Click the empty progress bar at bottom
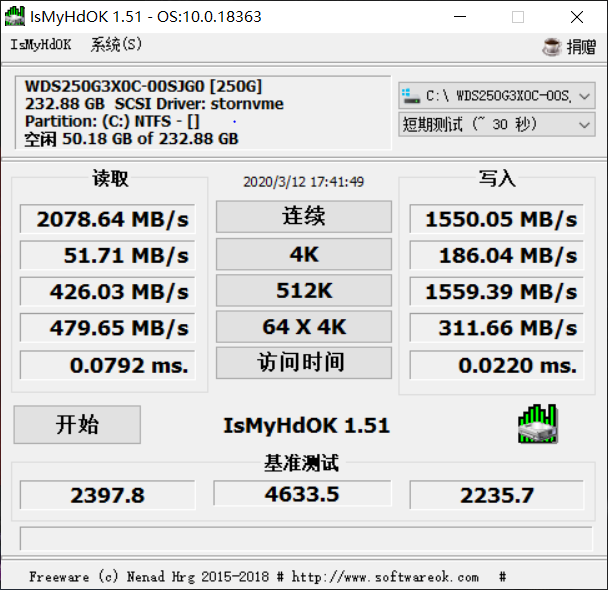Screen dimensions: 608x590 click(303, 538)
